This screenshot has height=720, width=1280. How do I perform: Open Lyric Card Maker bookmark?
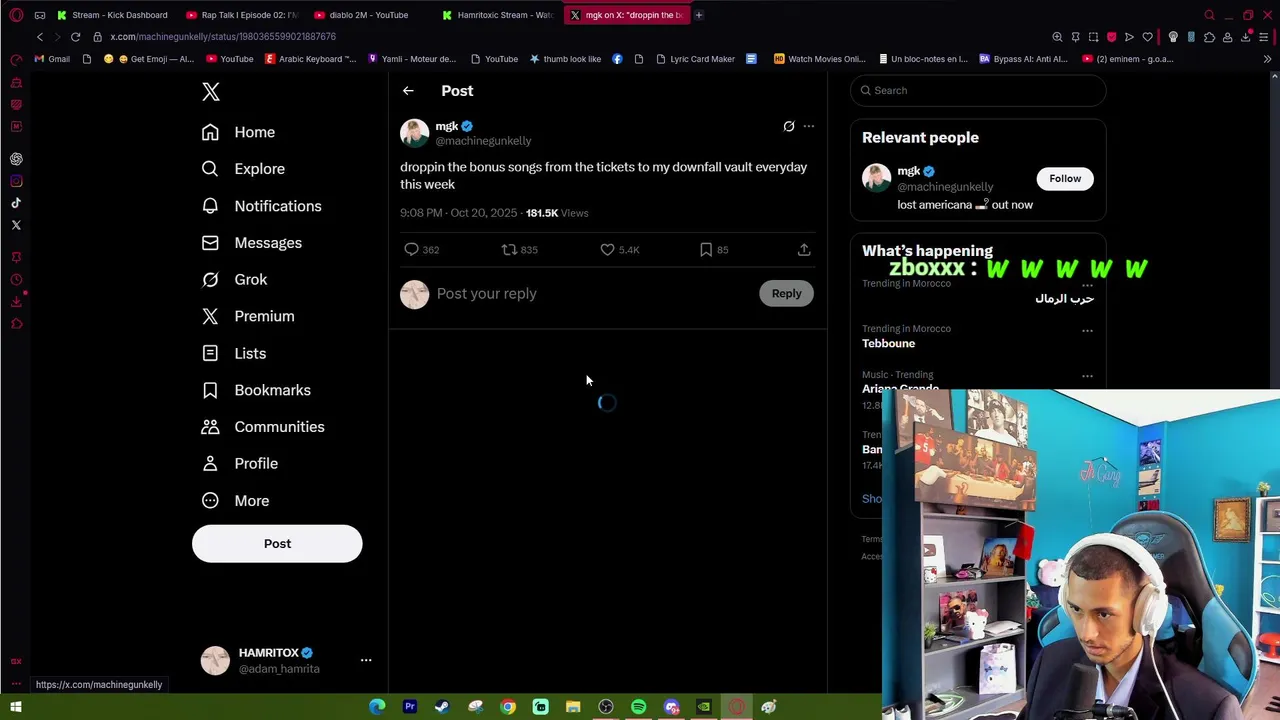695,59
